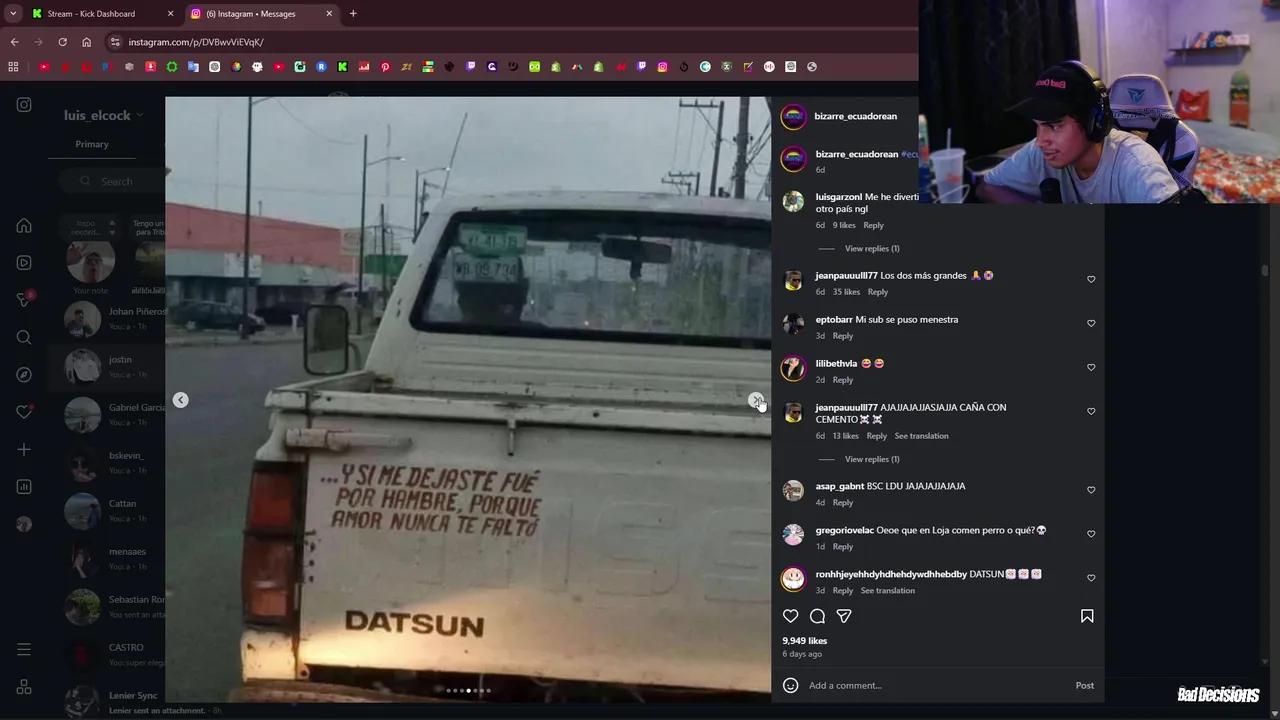Image resolution: width=1280 pixels, height=720 pixels.
Task: Reply to luisgarzonl's comment
Action: (x=873, y=225)
